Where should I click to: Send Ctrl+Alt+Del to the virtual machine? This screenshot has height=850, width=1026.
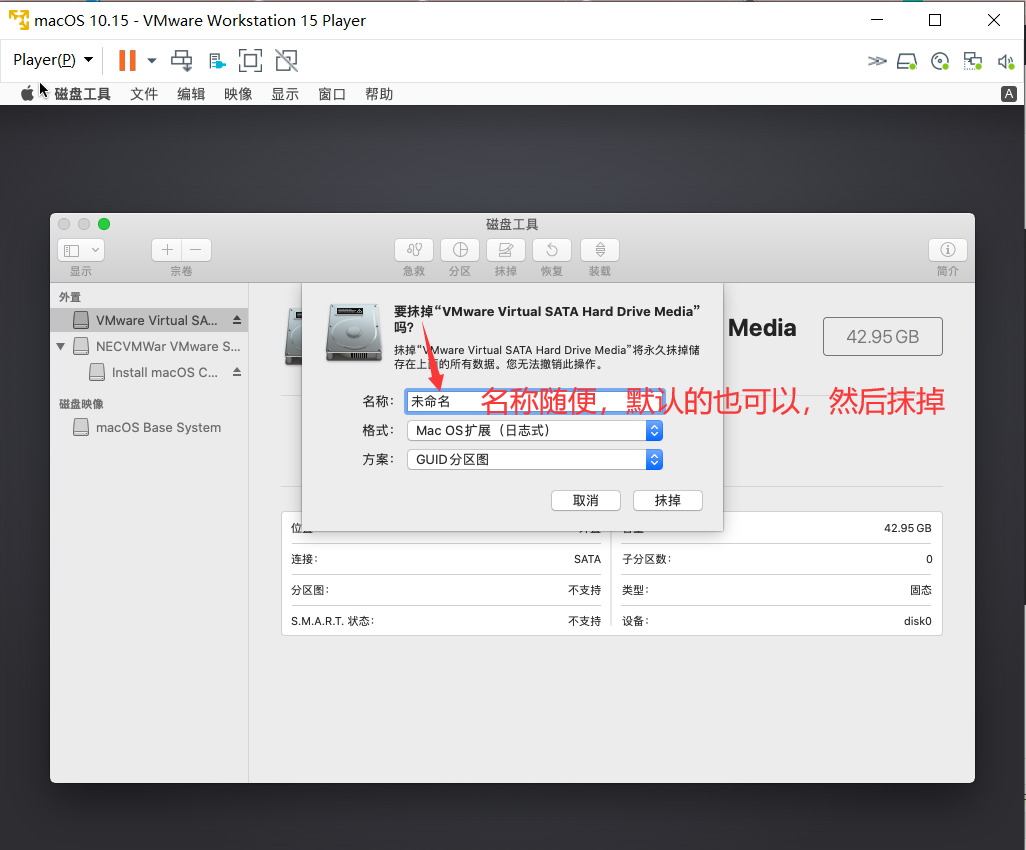pos(181,60)
